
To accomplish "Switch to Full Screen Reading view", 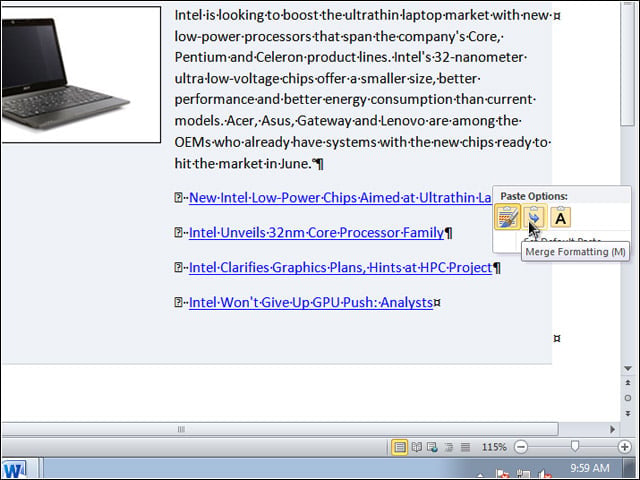I will pos(416,447).
